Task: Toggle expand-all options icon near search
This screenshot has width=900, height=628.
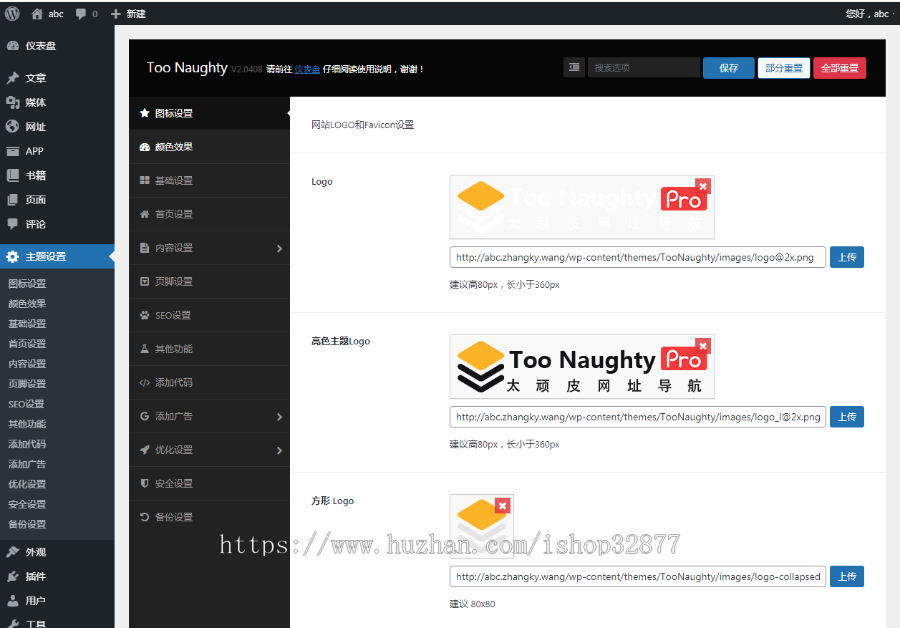Action: coord(574,68)
